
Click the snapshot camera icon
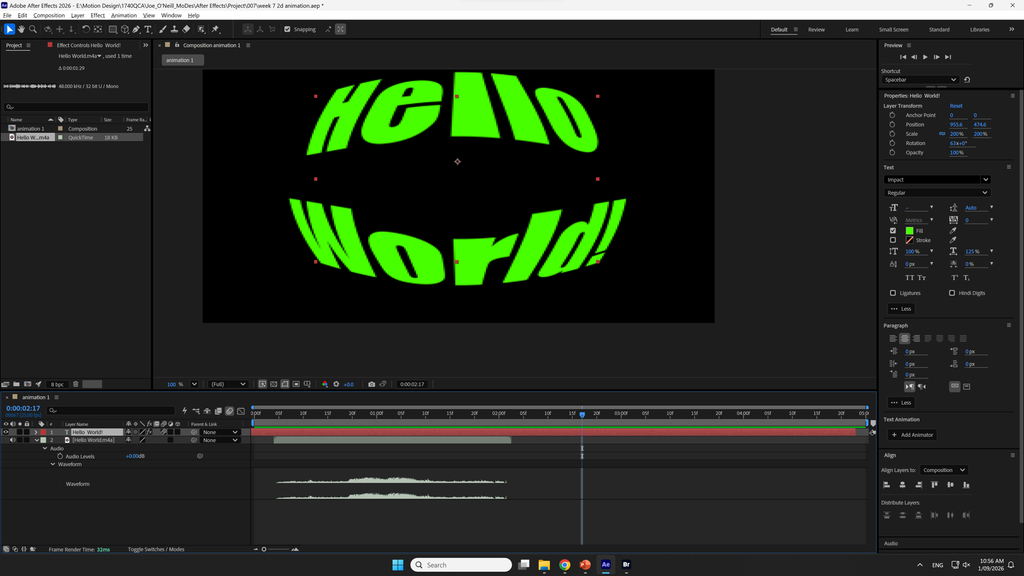pyautogui.click(x=372, y=384)
